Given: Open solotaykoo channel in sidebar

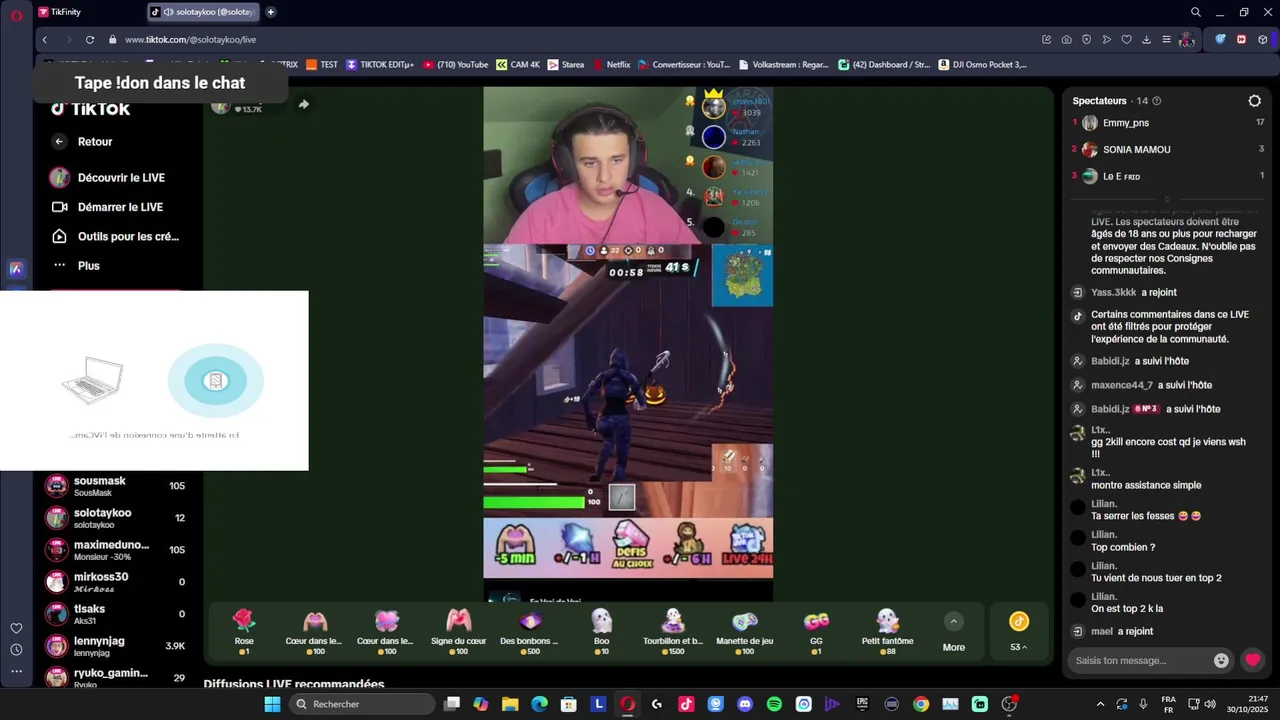Looking at the screenshot, I should [115, 518].
